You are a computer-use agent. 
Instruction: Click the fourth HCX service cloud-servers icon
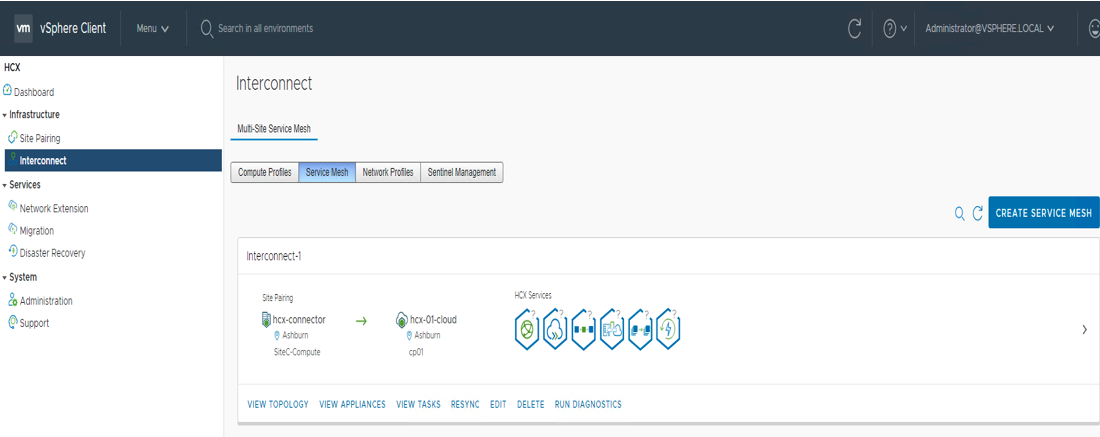(x=612, y=329)
